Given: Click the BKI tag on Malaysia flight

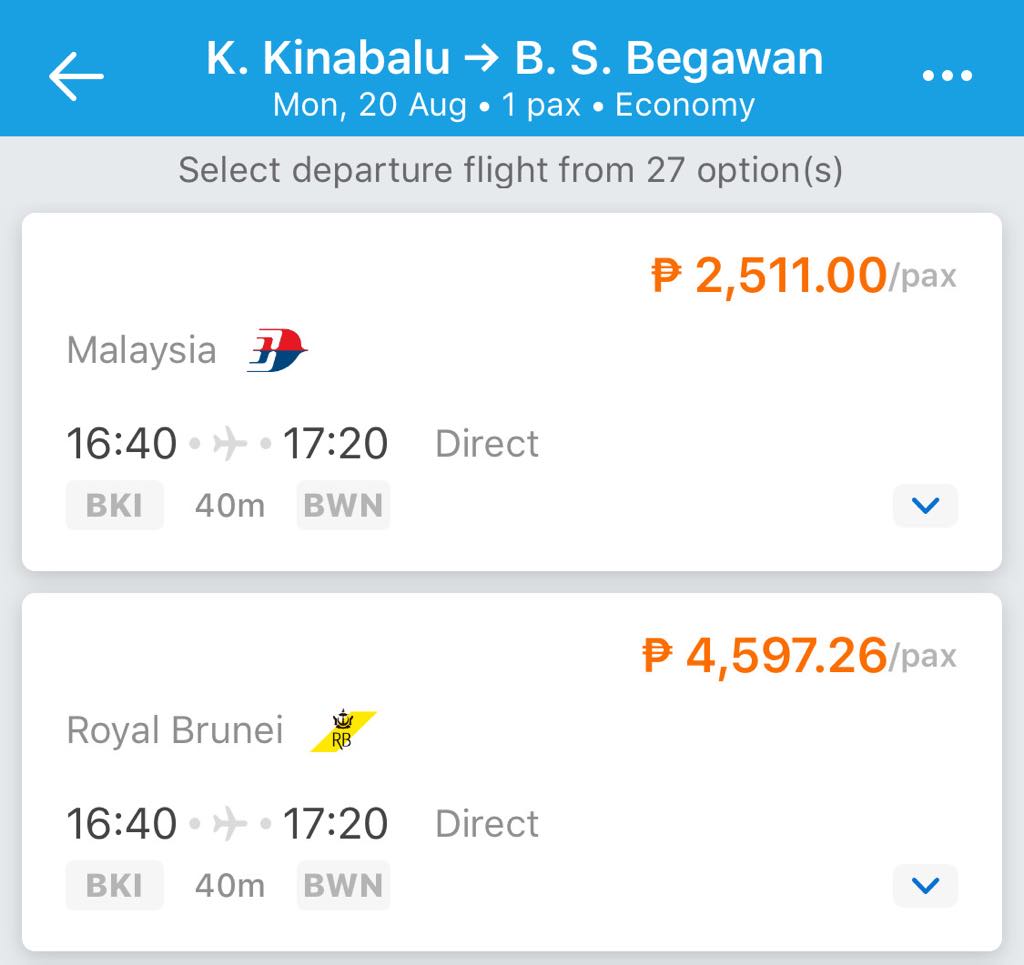Looking at the screenshot, I should (x=114, y=506).
